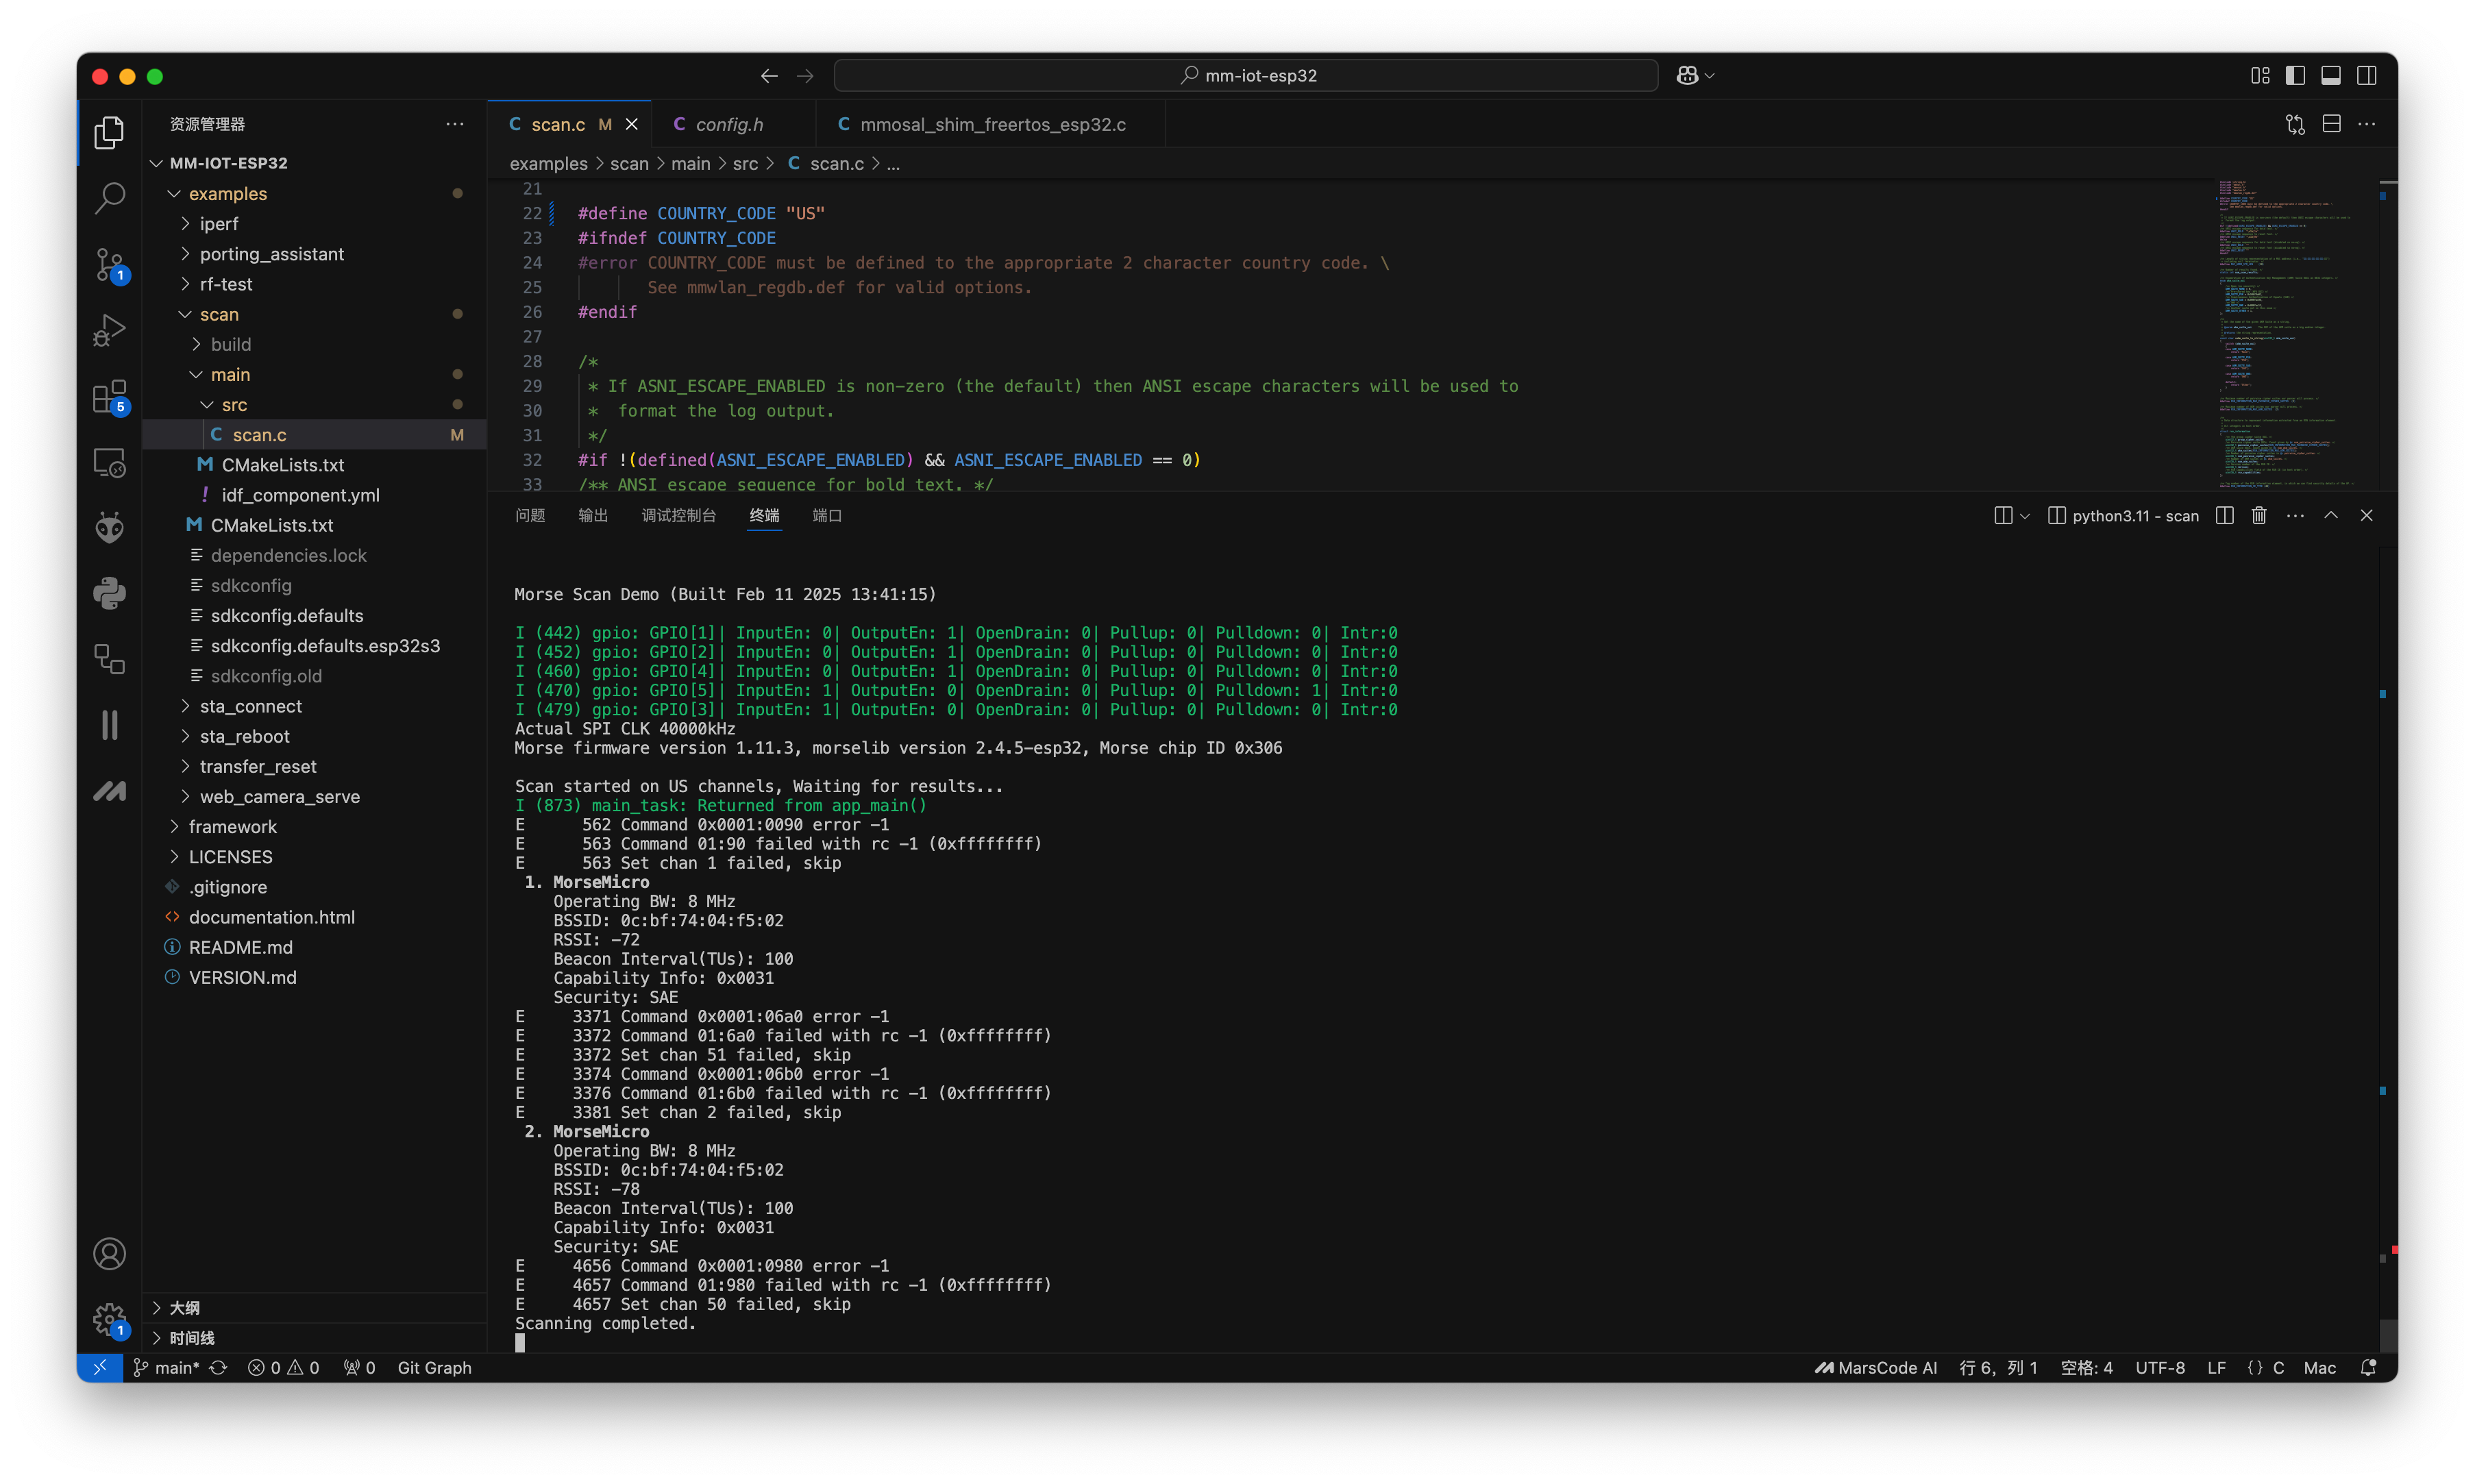The width and height of the screenshot is (2475, 1484).
Task: Switch to 调试控制台 debug console tab
Action: point(679,515)
